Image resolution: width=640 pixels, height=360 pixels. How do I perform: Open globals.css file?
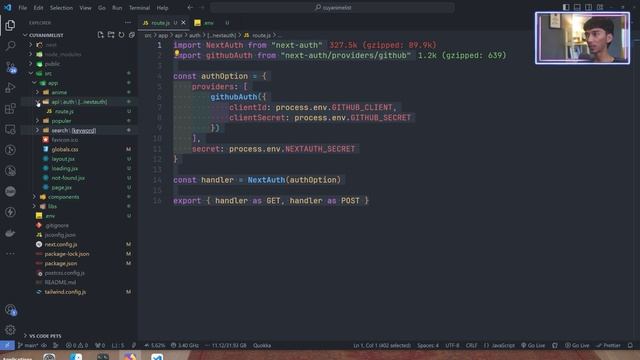pos(65,149)
